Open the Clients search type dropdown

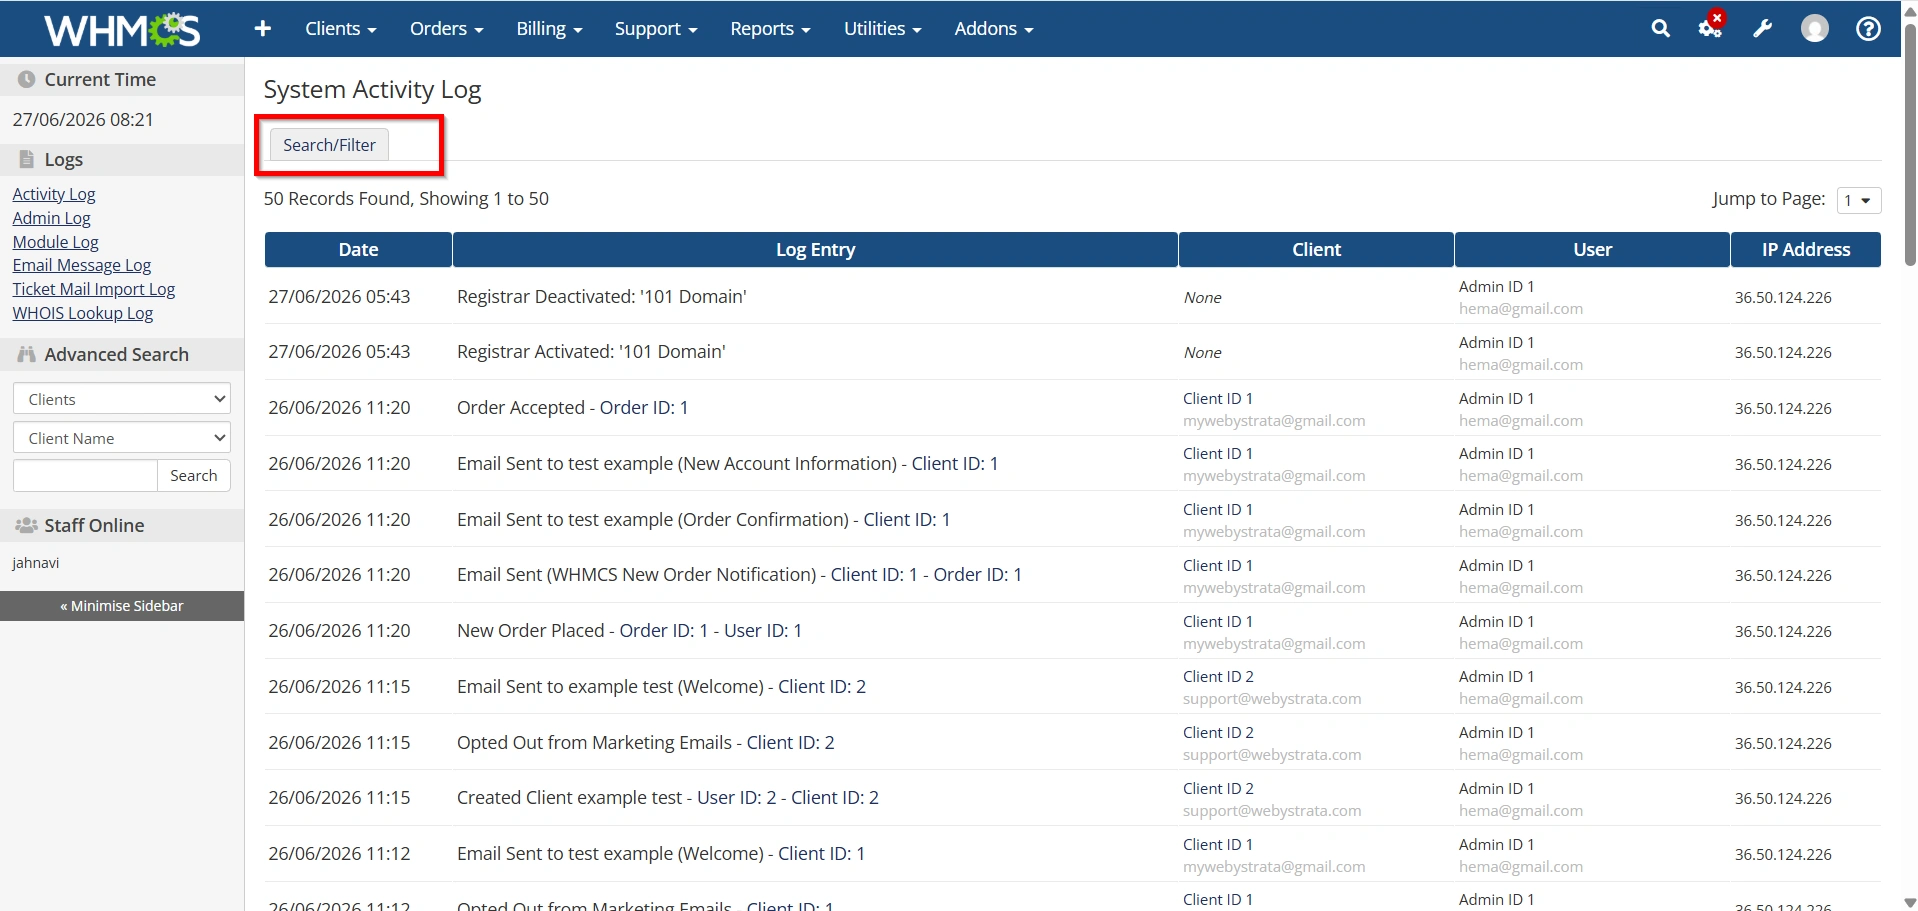point(122,399)
